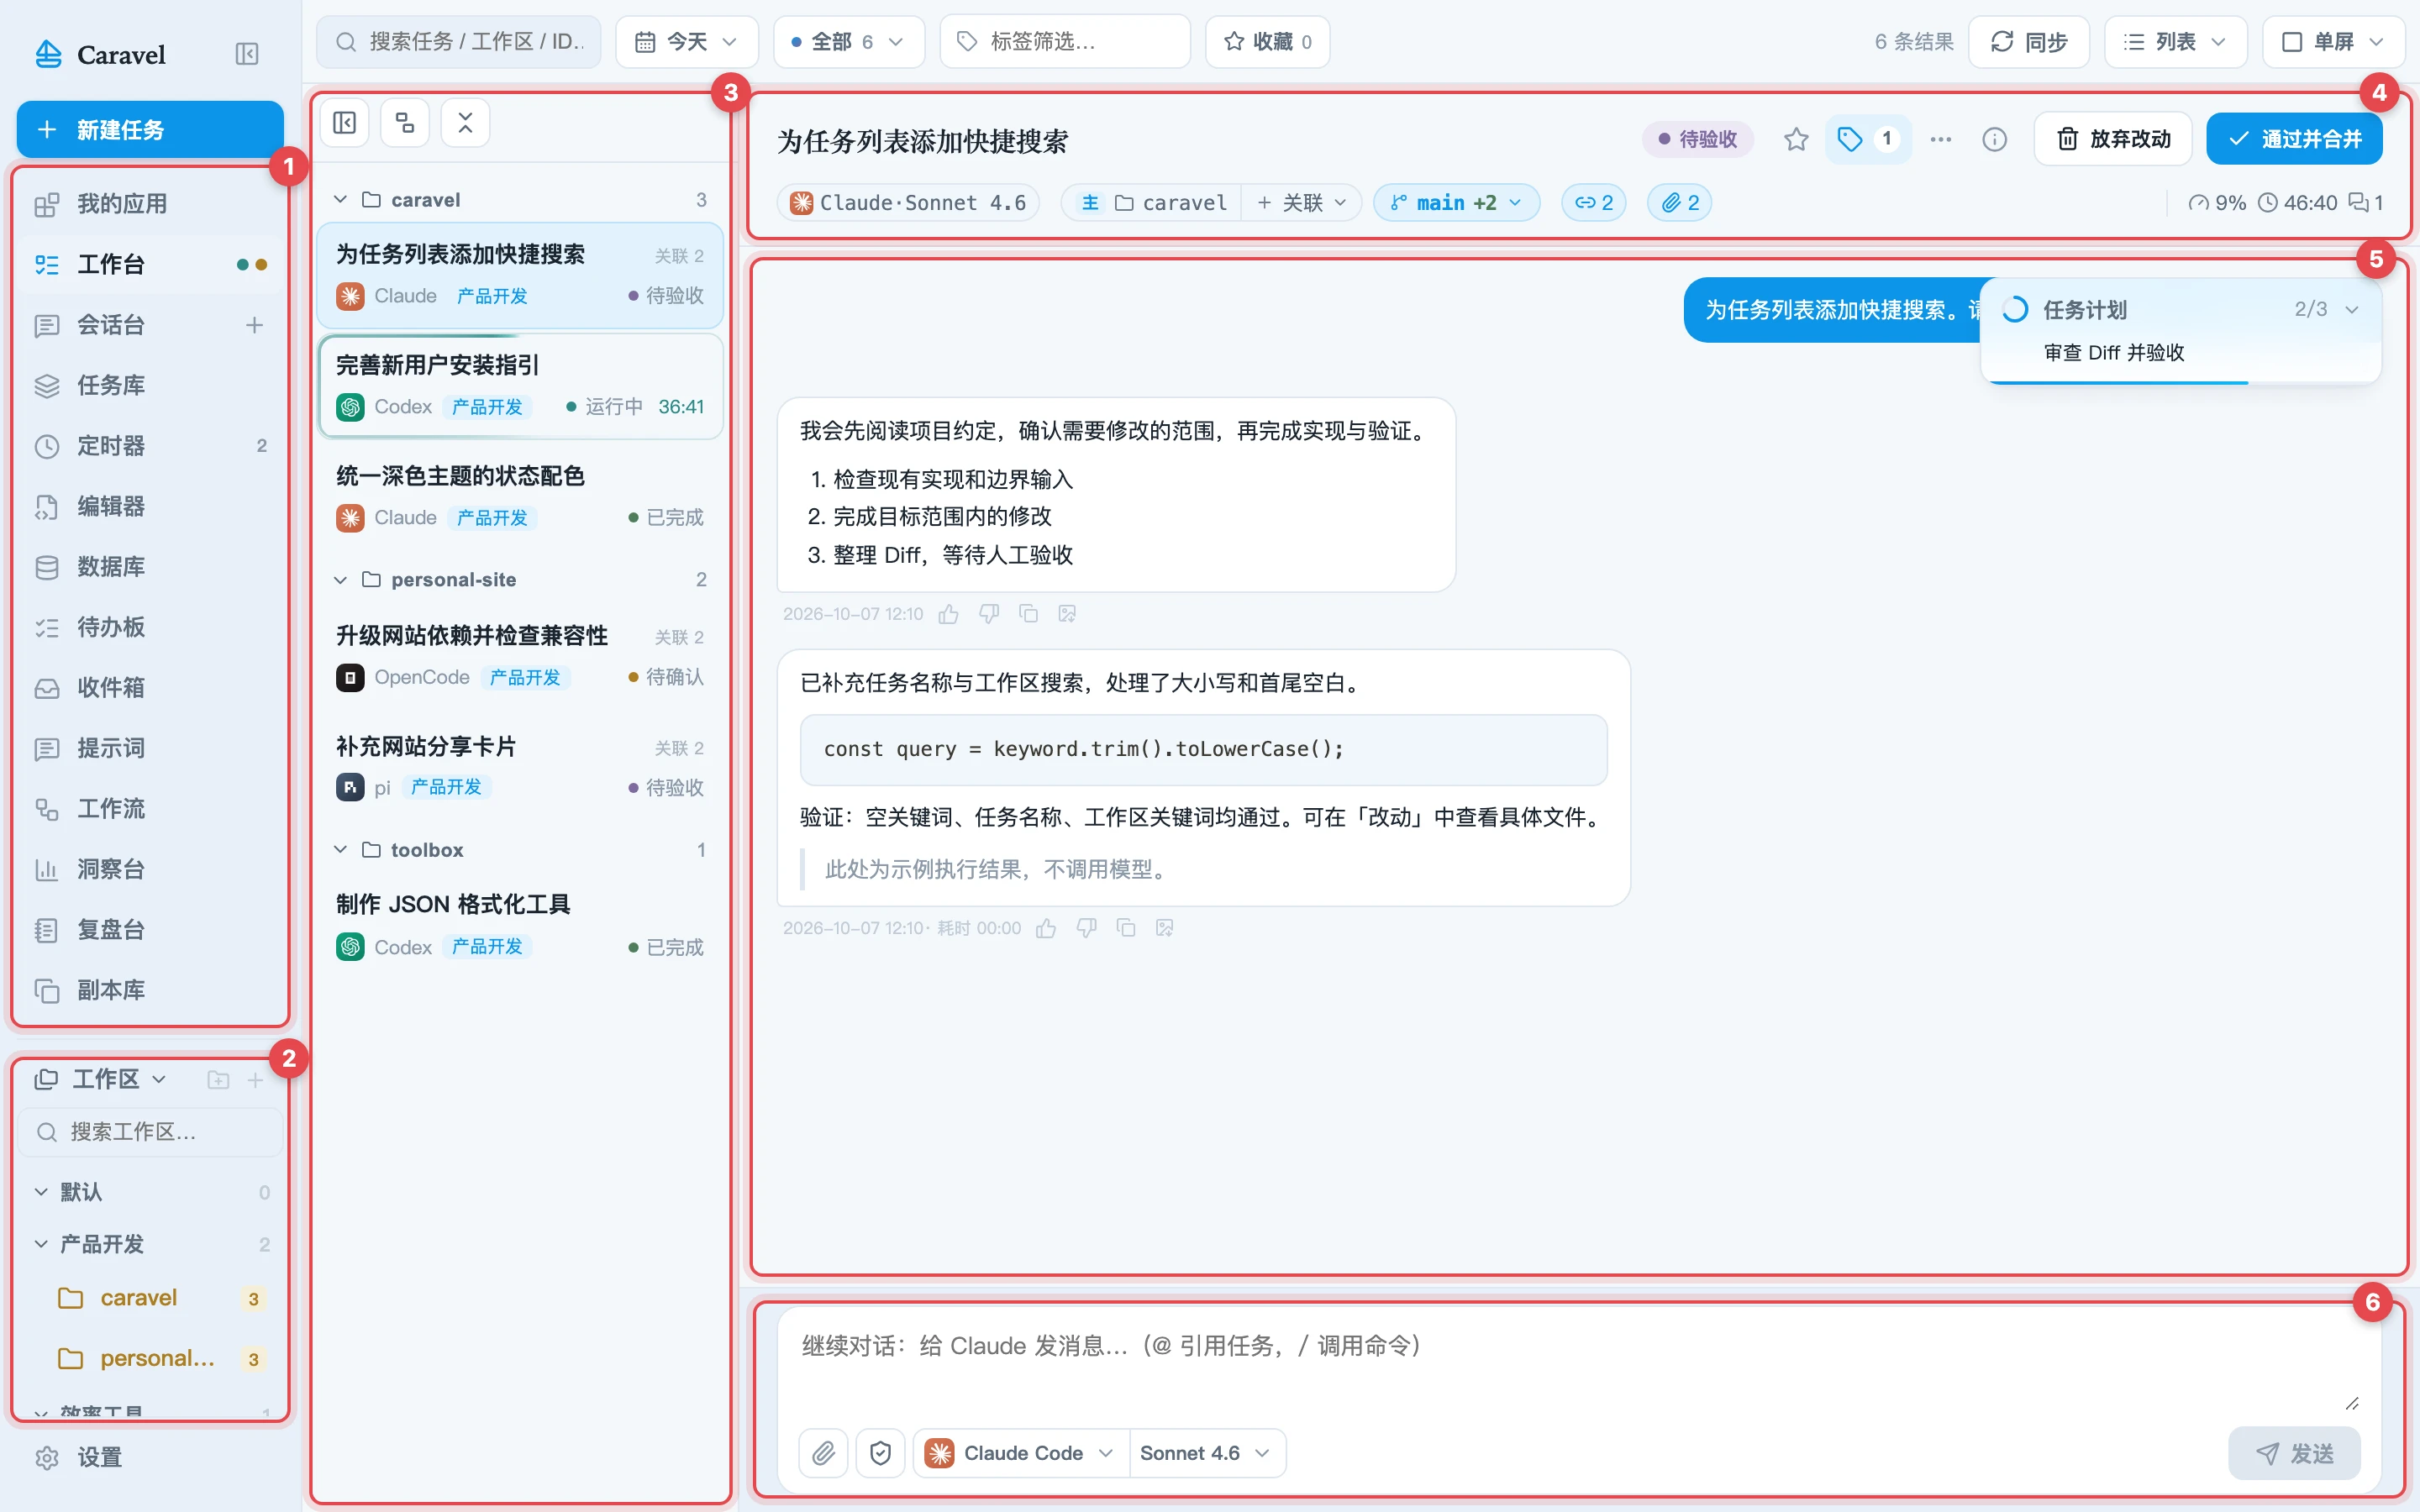Show task info icon
This screenshot has height=1512, width=2420.
coord(1994,139)
